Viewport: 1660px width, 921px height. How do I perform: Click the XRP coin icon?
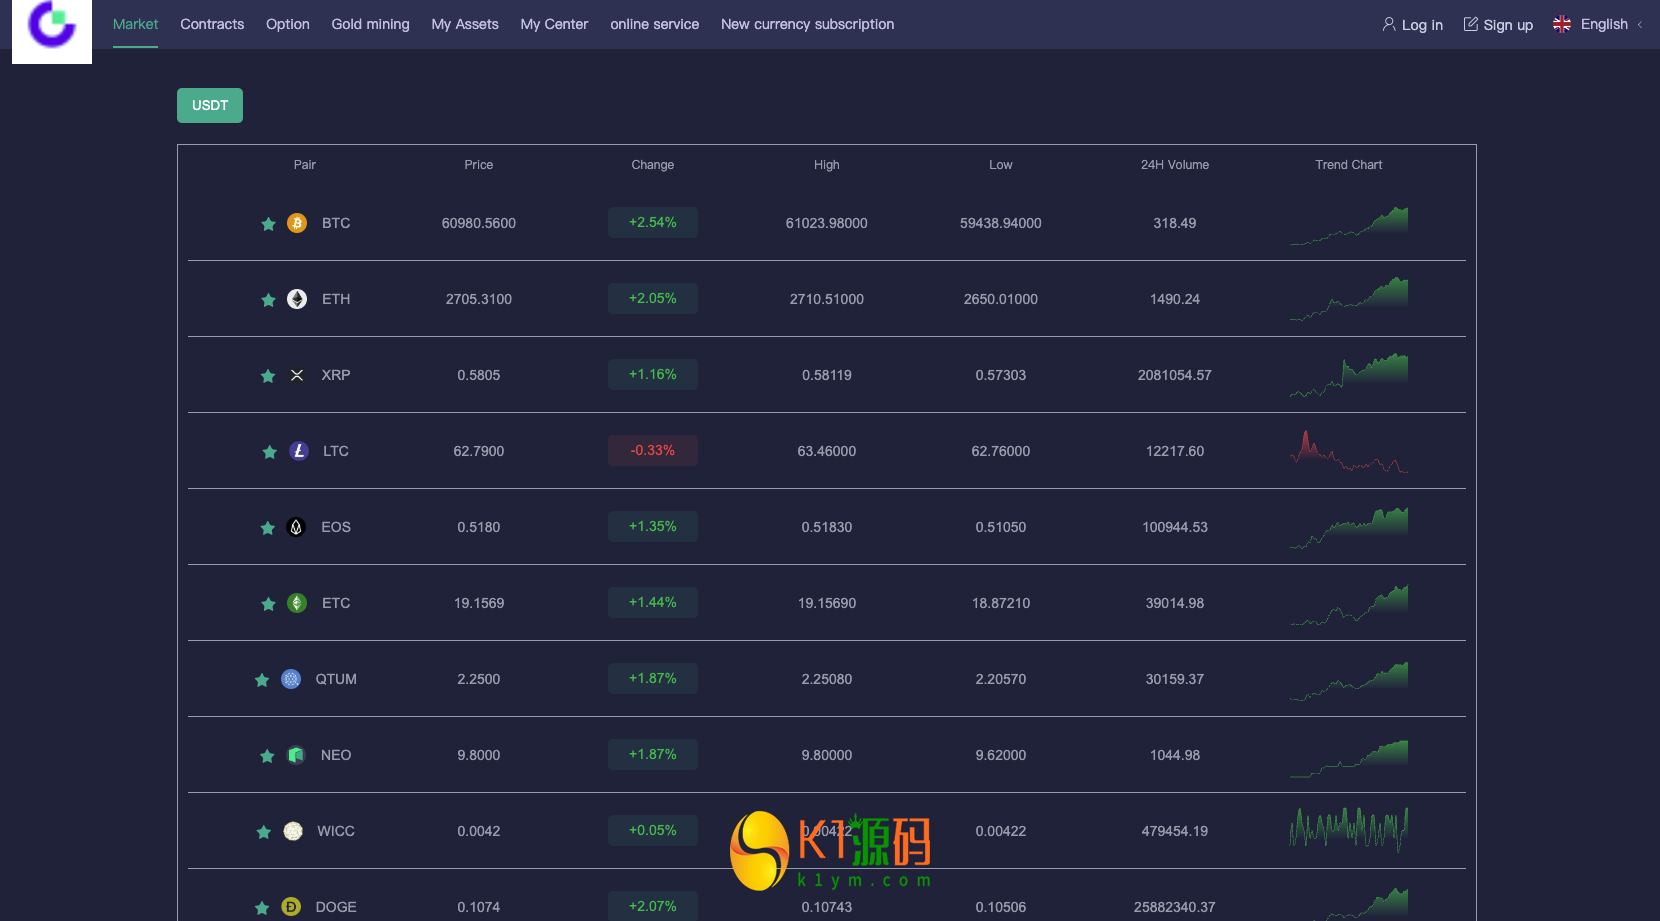[x=297, y=375]
